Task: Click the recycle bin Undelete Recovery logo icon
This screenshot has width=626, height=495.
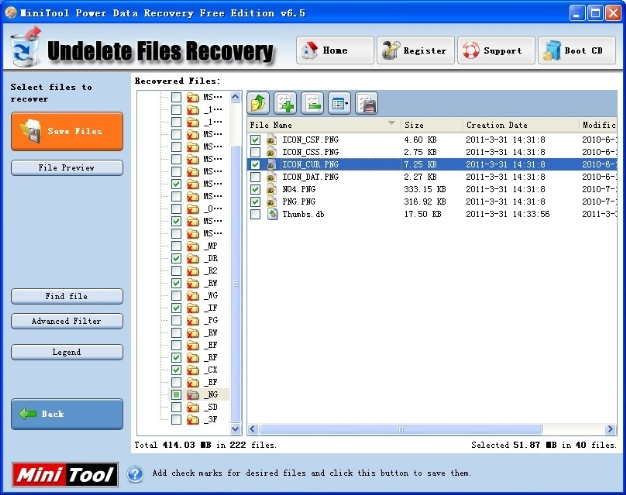Action: (26, 49)
